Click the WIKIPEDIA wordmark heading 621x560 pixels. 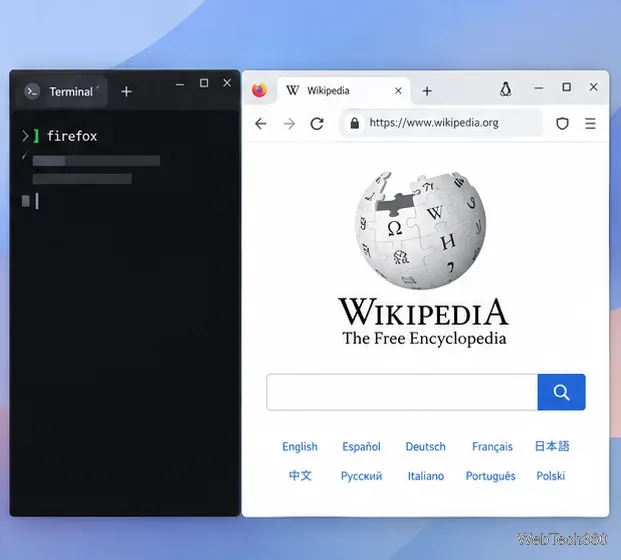pyautogui.click(x=423, y=312)
